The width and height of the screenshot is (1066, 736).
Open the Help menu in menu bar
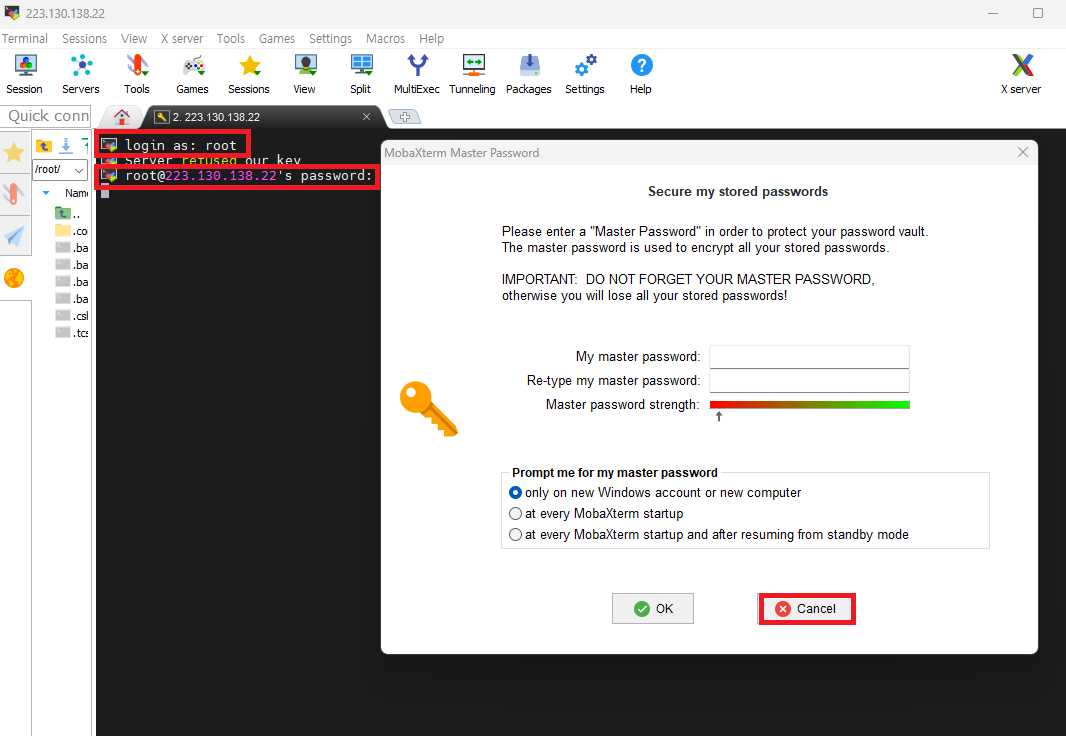(x=431, y=39)
